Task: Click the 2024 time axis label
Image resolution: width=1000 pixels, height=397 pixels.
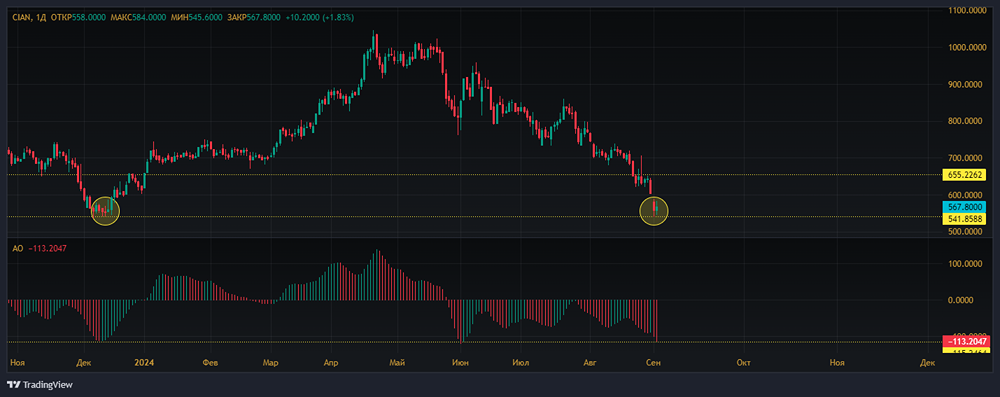Action: coord(144,363)
